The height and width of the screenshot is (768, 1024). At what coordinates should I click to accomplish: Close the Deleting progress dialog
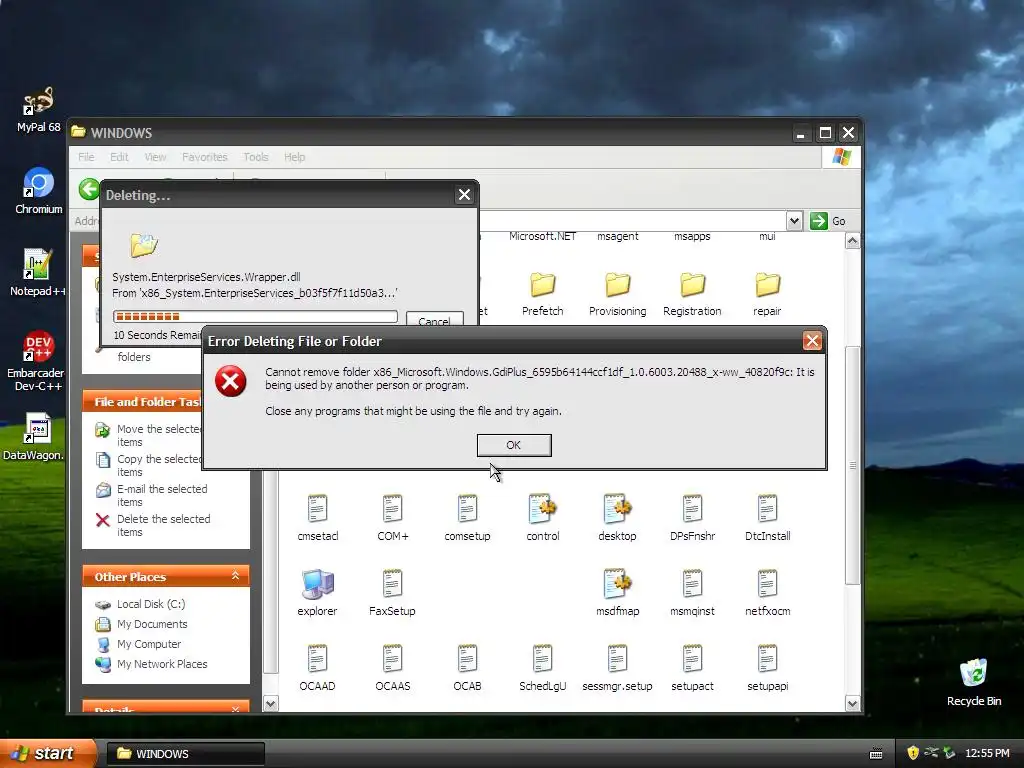[464, 195]
